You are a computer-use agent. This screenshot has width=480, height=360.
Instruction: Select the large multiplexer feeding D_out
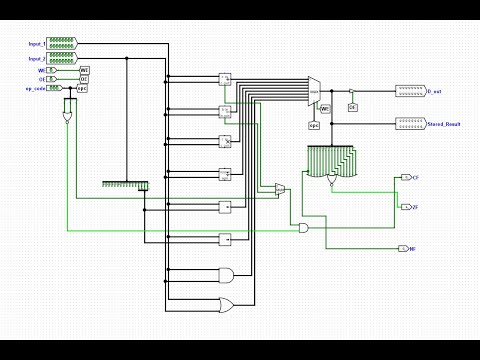tap(314, 91)
